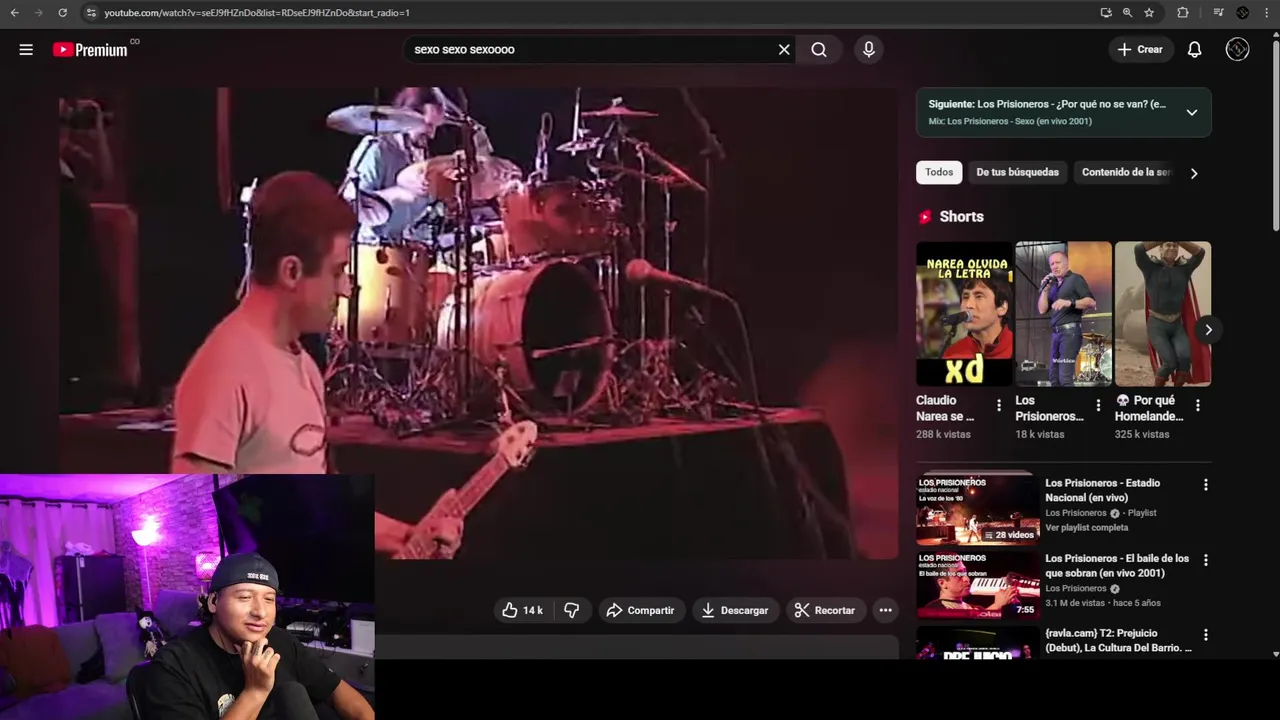
Task: Show more filter chips with right arrow
Action: click(x=1193, y=172)
